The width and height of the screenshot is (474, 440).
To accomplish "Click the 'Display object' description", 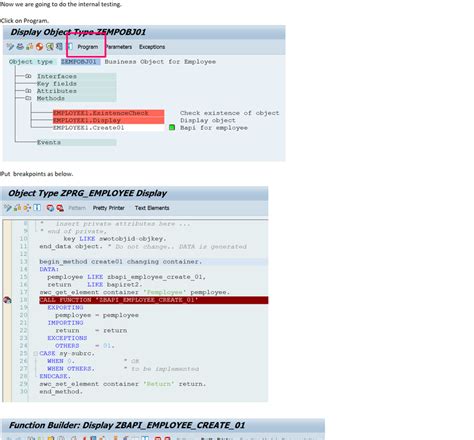I will point(208,120).
